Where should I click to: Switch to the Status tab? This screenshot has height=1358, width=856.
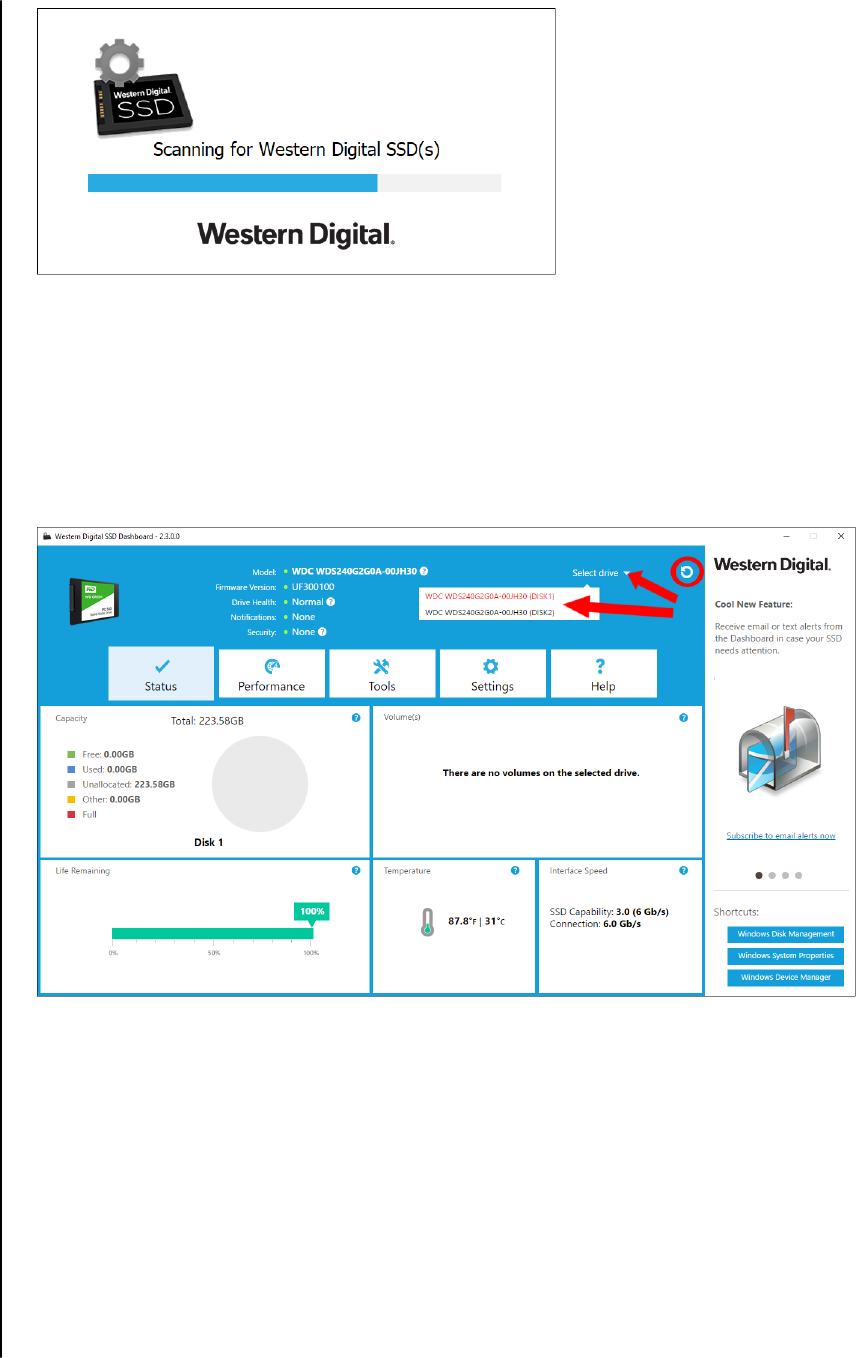[161, 673]
